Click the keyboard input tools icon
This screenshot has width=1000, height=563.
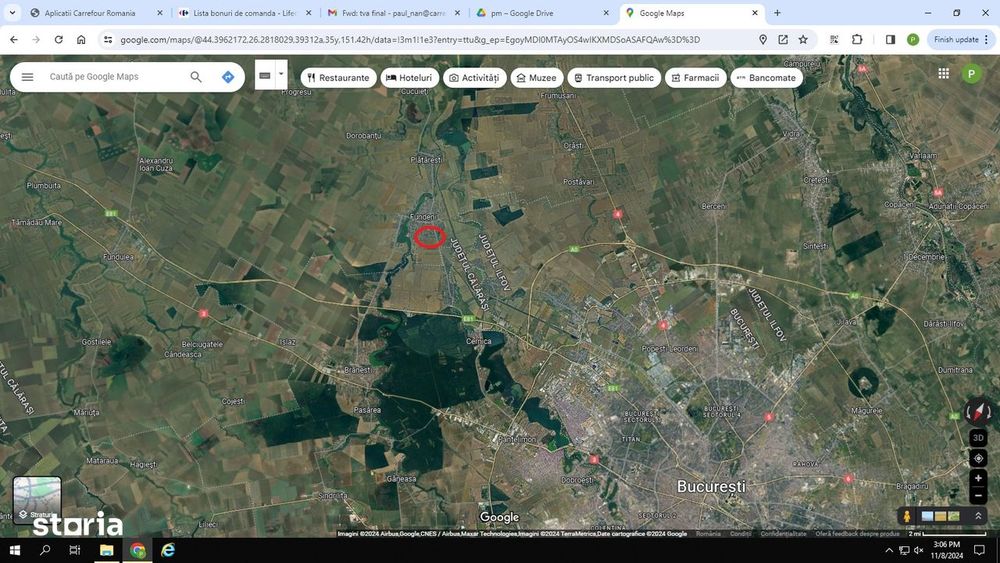265,75
